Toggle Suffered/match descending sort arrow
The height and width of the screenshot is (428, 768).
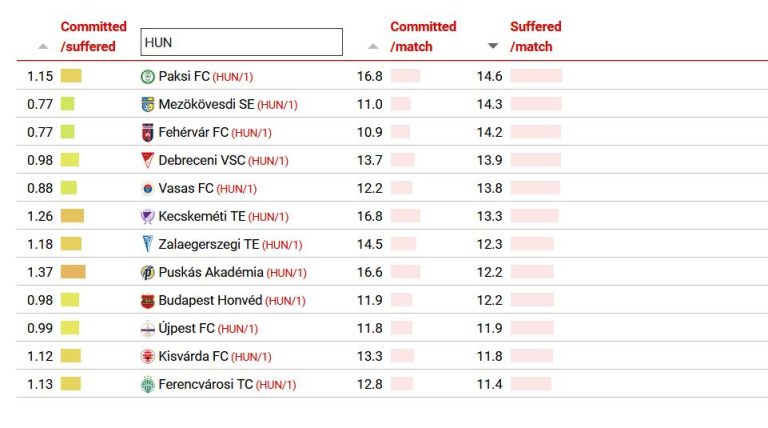(x=493, y=46)
